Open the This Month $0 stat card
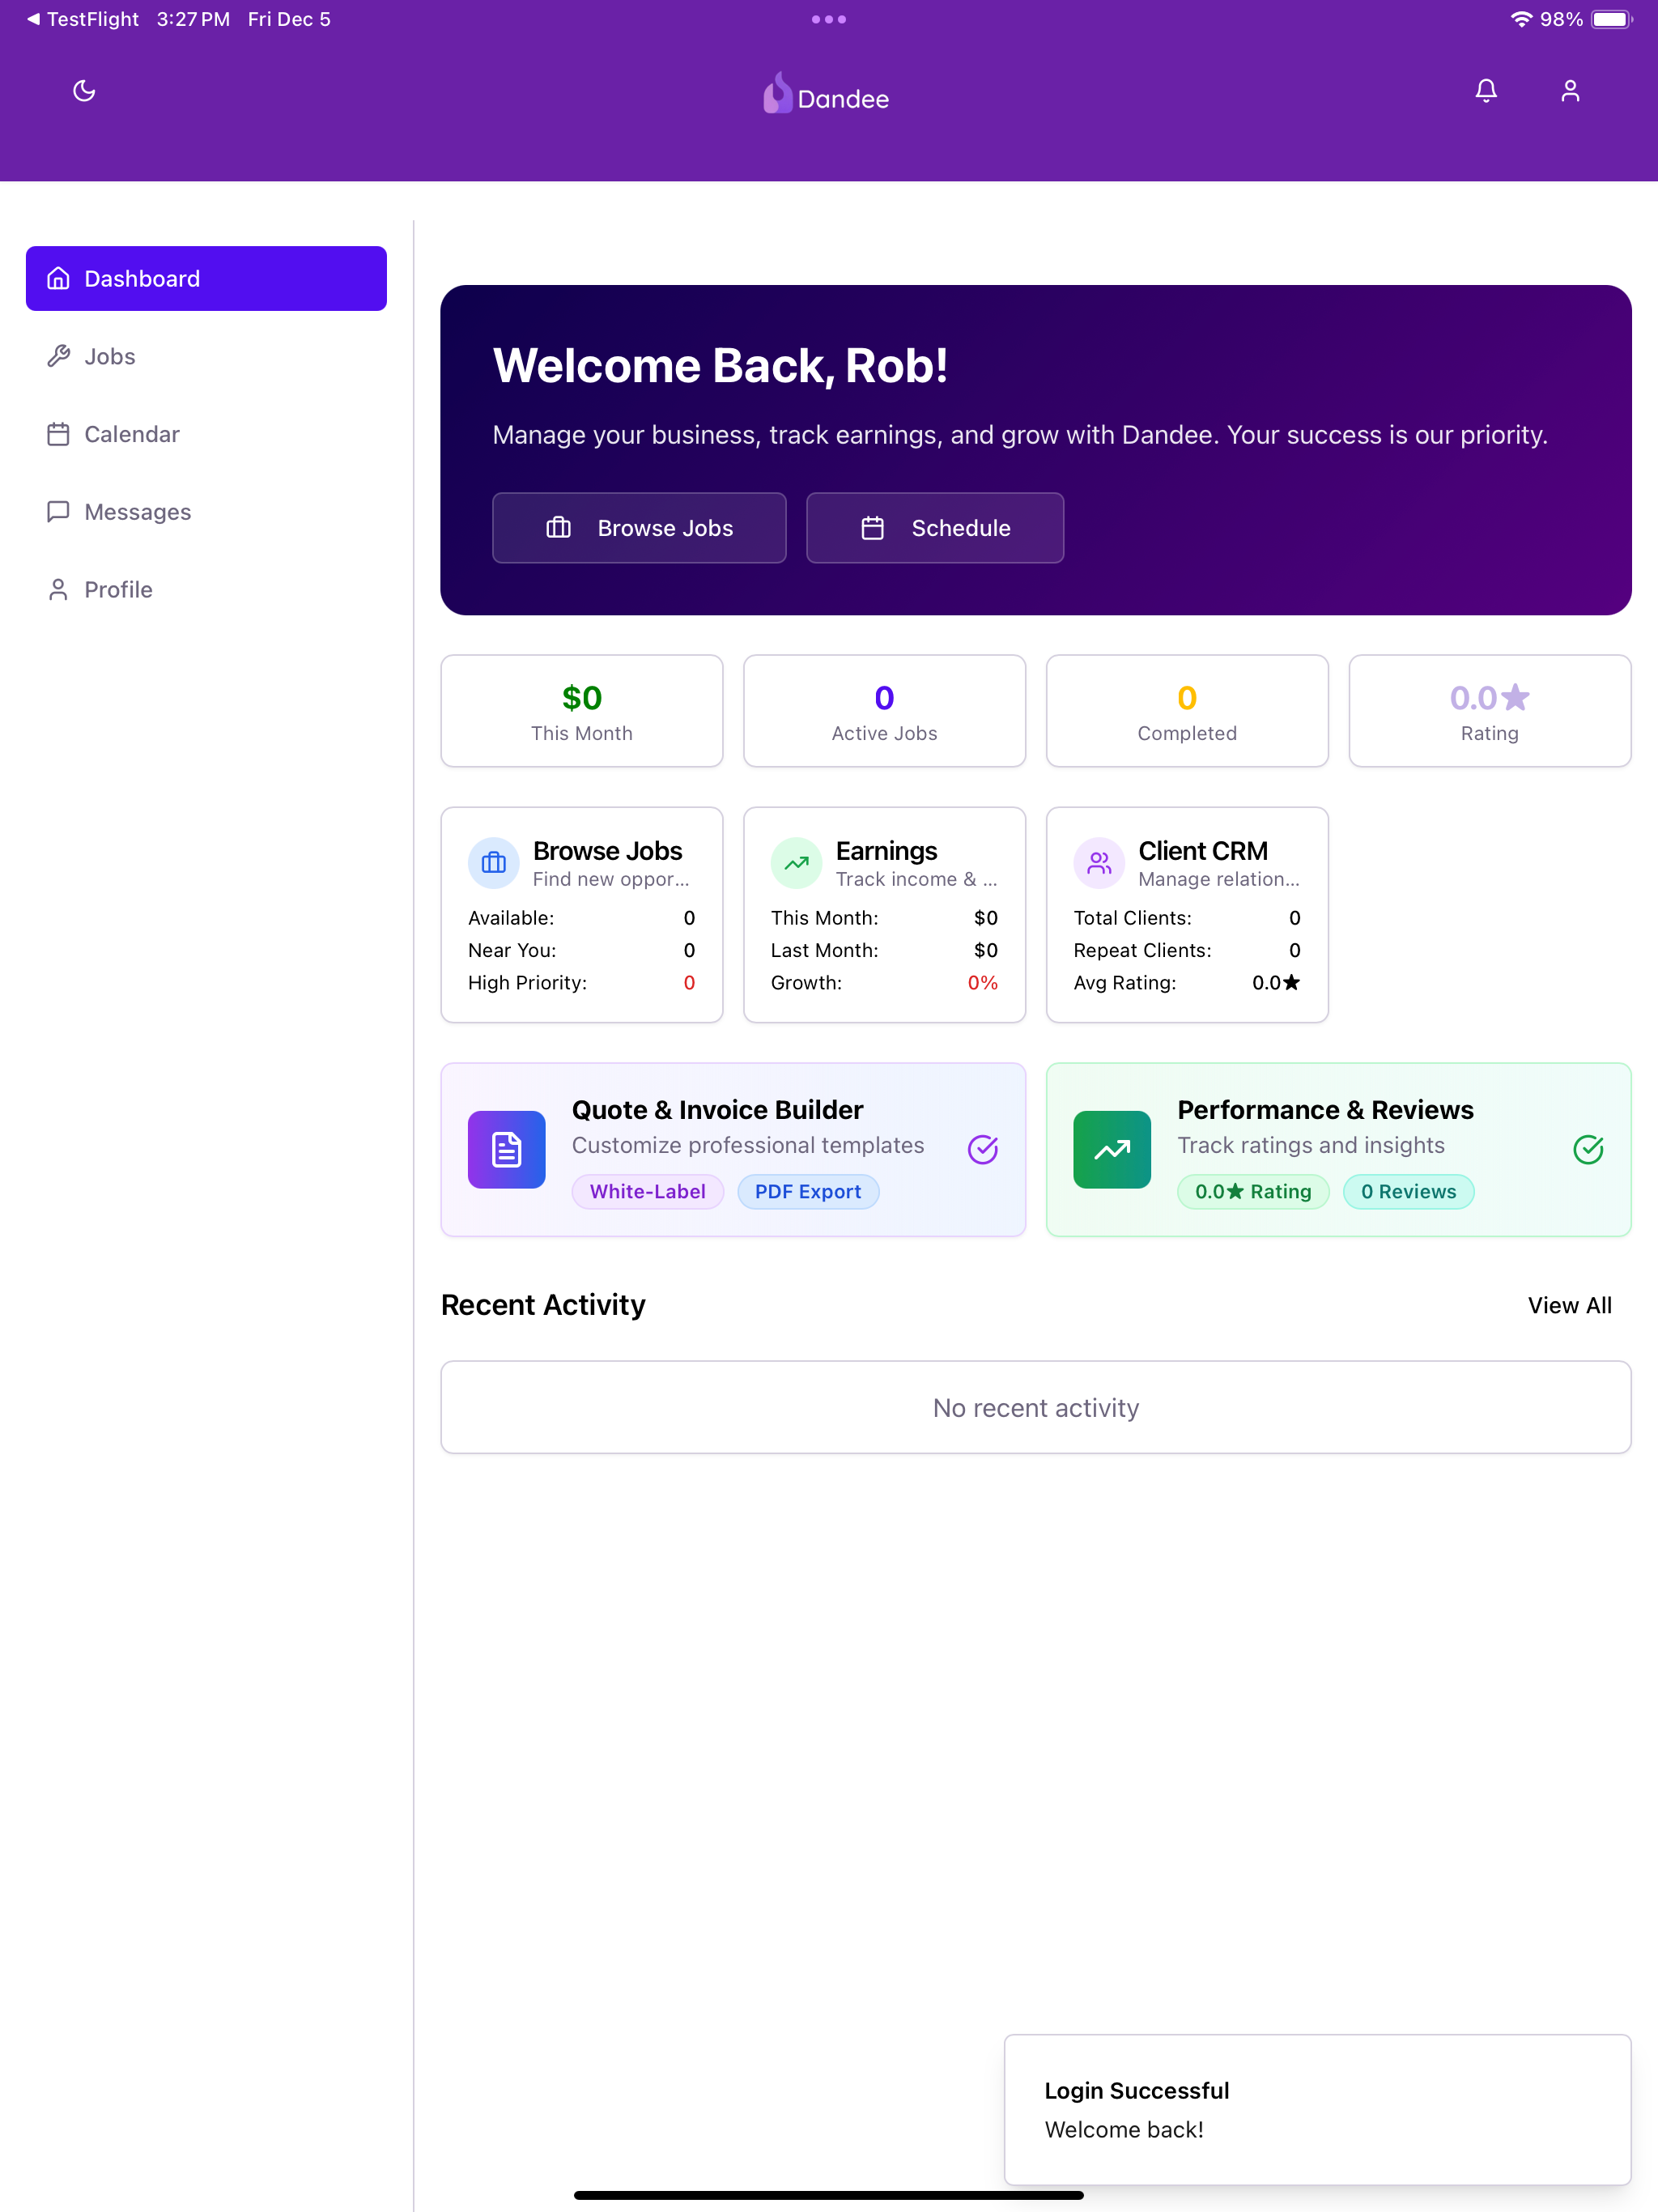The image size is (1658, 2212). pos(582,711)
